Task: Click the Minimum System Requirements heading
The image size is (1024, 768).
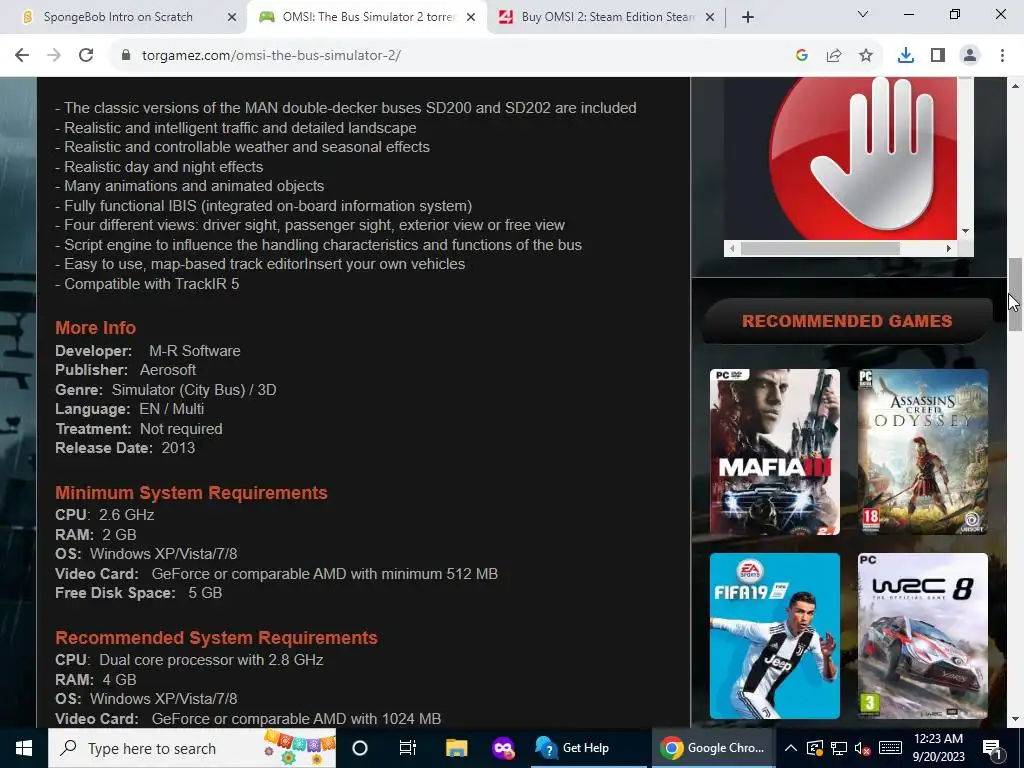Action: 191,492
